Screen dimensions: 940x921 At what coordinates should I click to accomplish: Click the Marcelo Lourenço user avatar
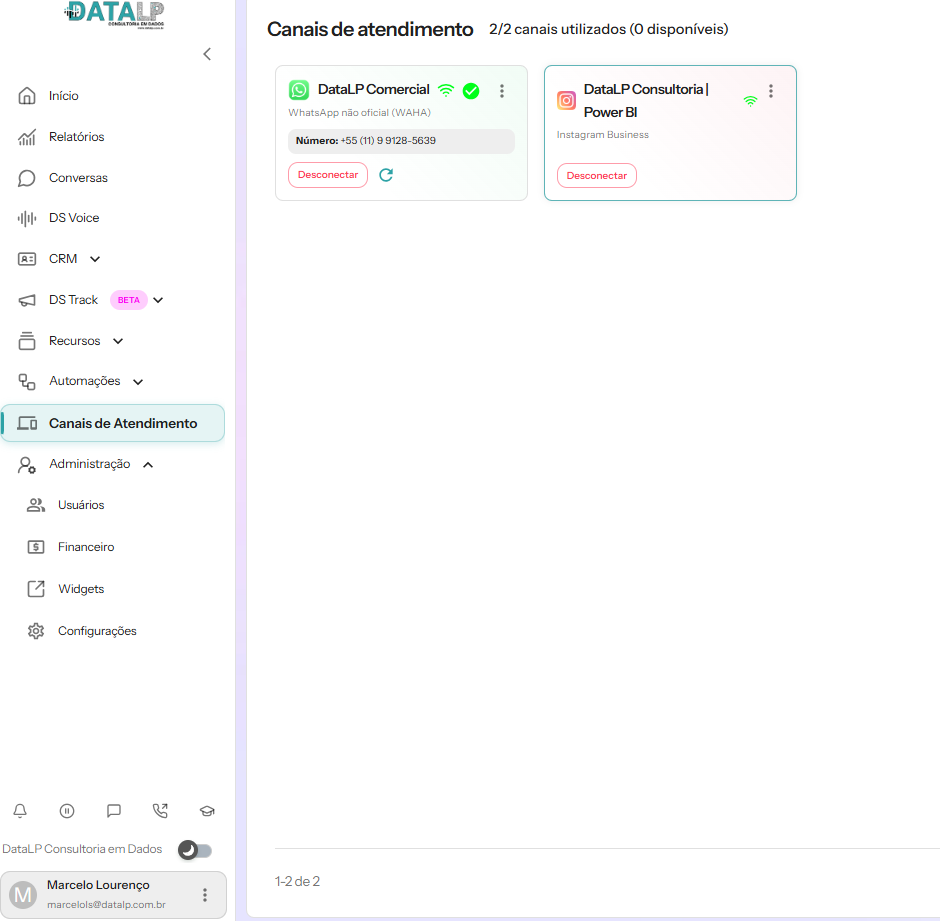click(23, 895)
